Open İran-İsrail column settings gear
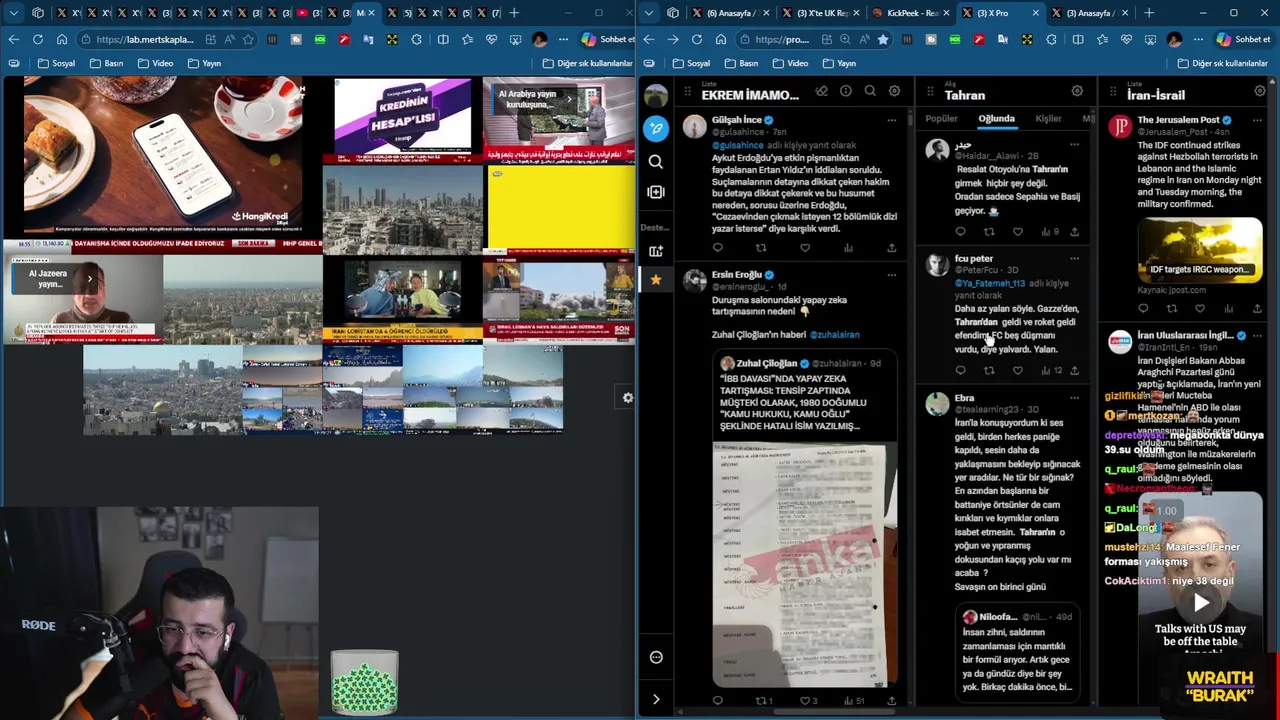 [1260, 91]
